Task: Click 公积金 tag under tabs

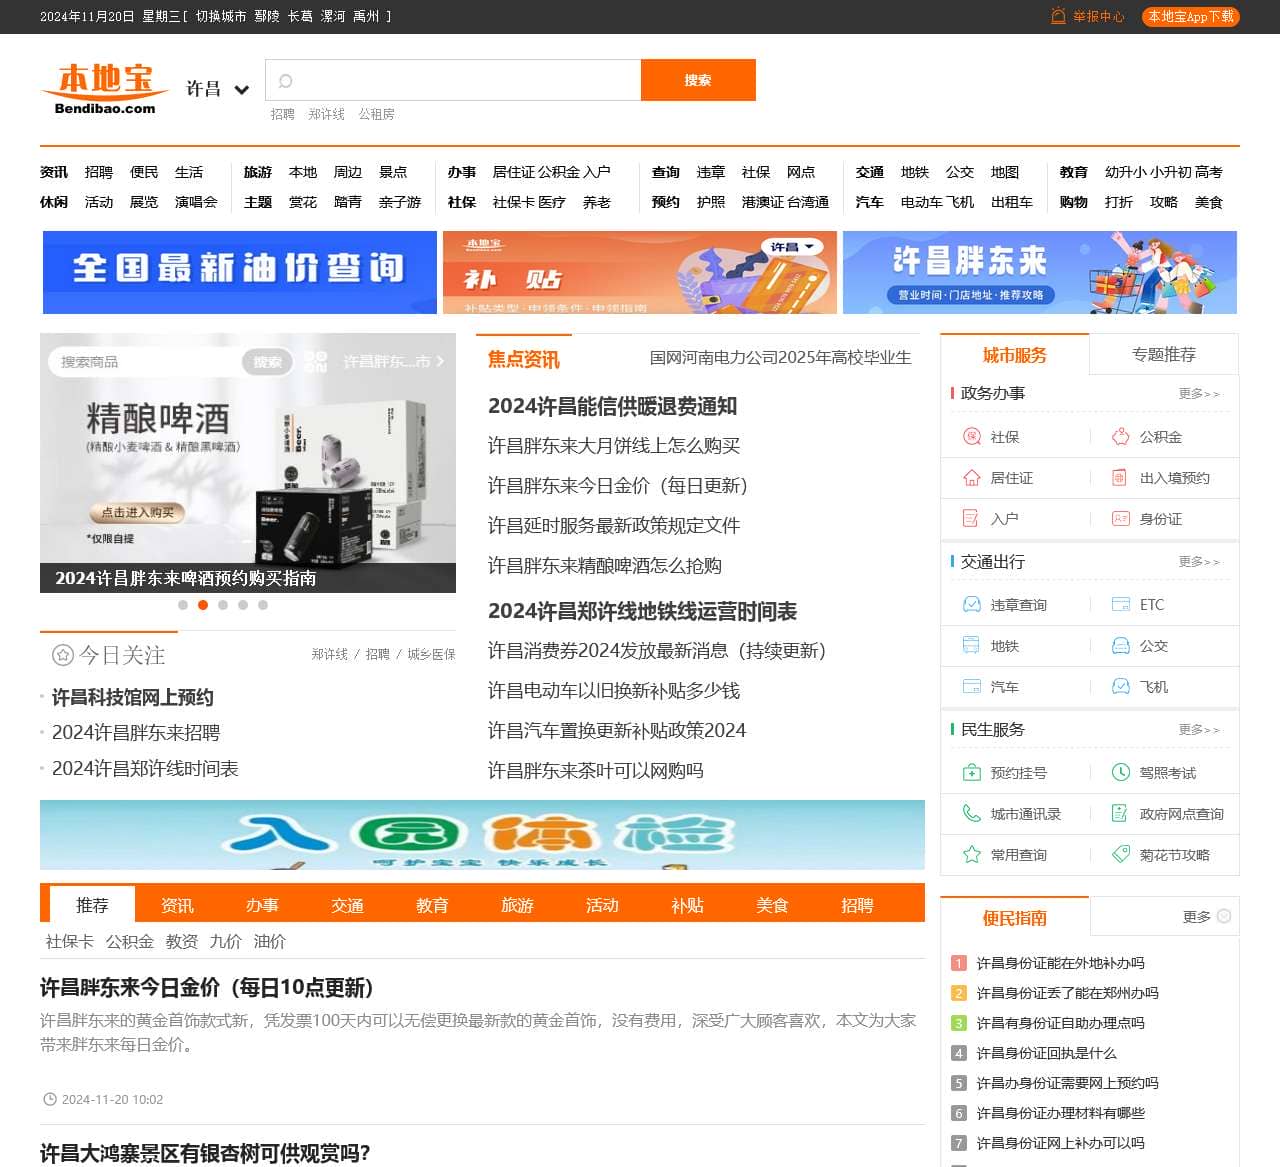Action: click(130, 941)
